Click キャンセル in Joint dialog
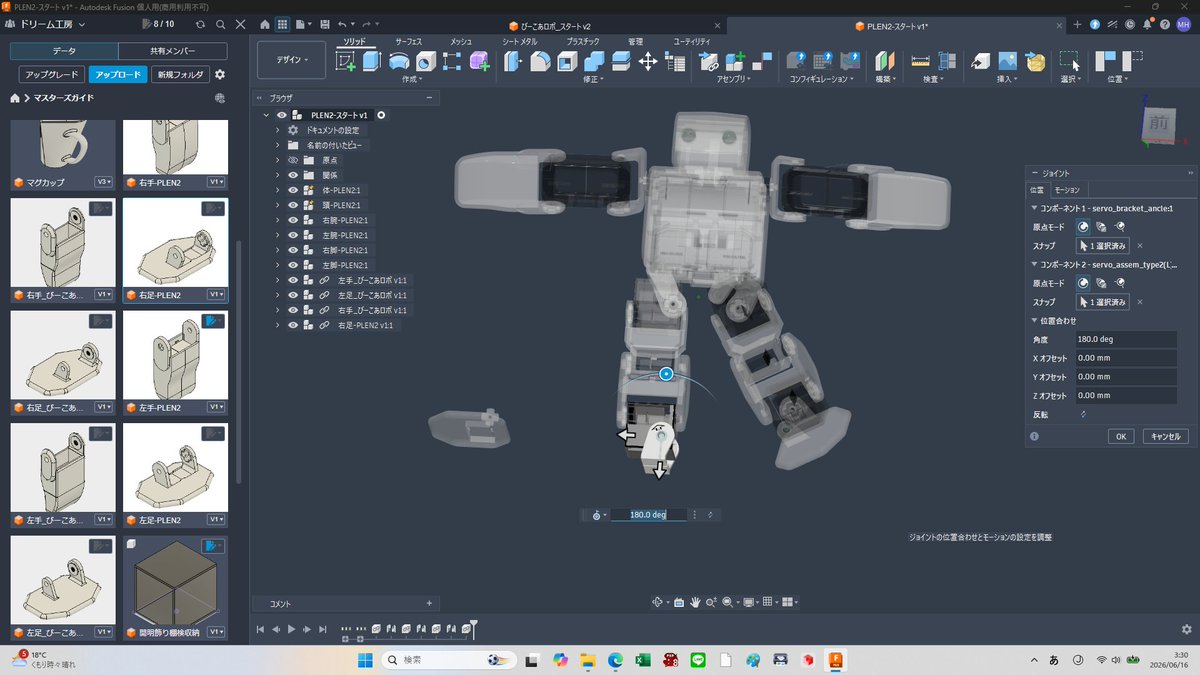Image resolution: width=1200 pixels, height=675 pixels. click(1164, 436)
